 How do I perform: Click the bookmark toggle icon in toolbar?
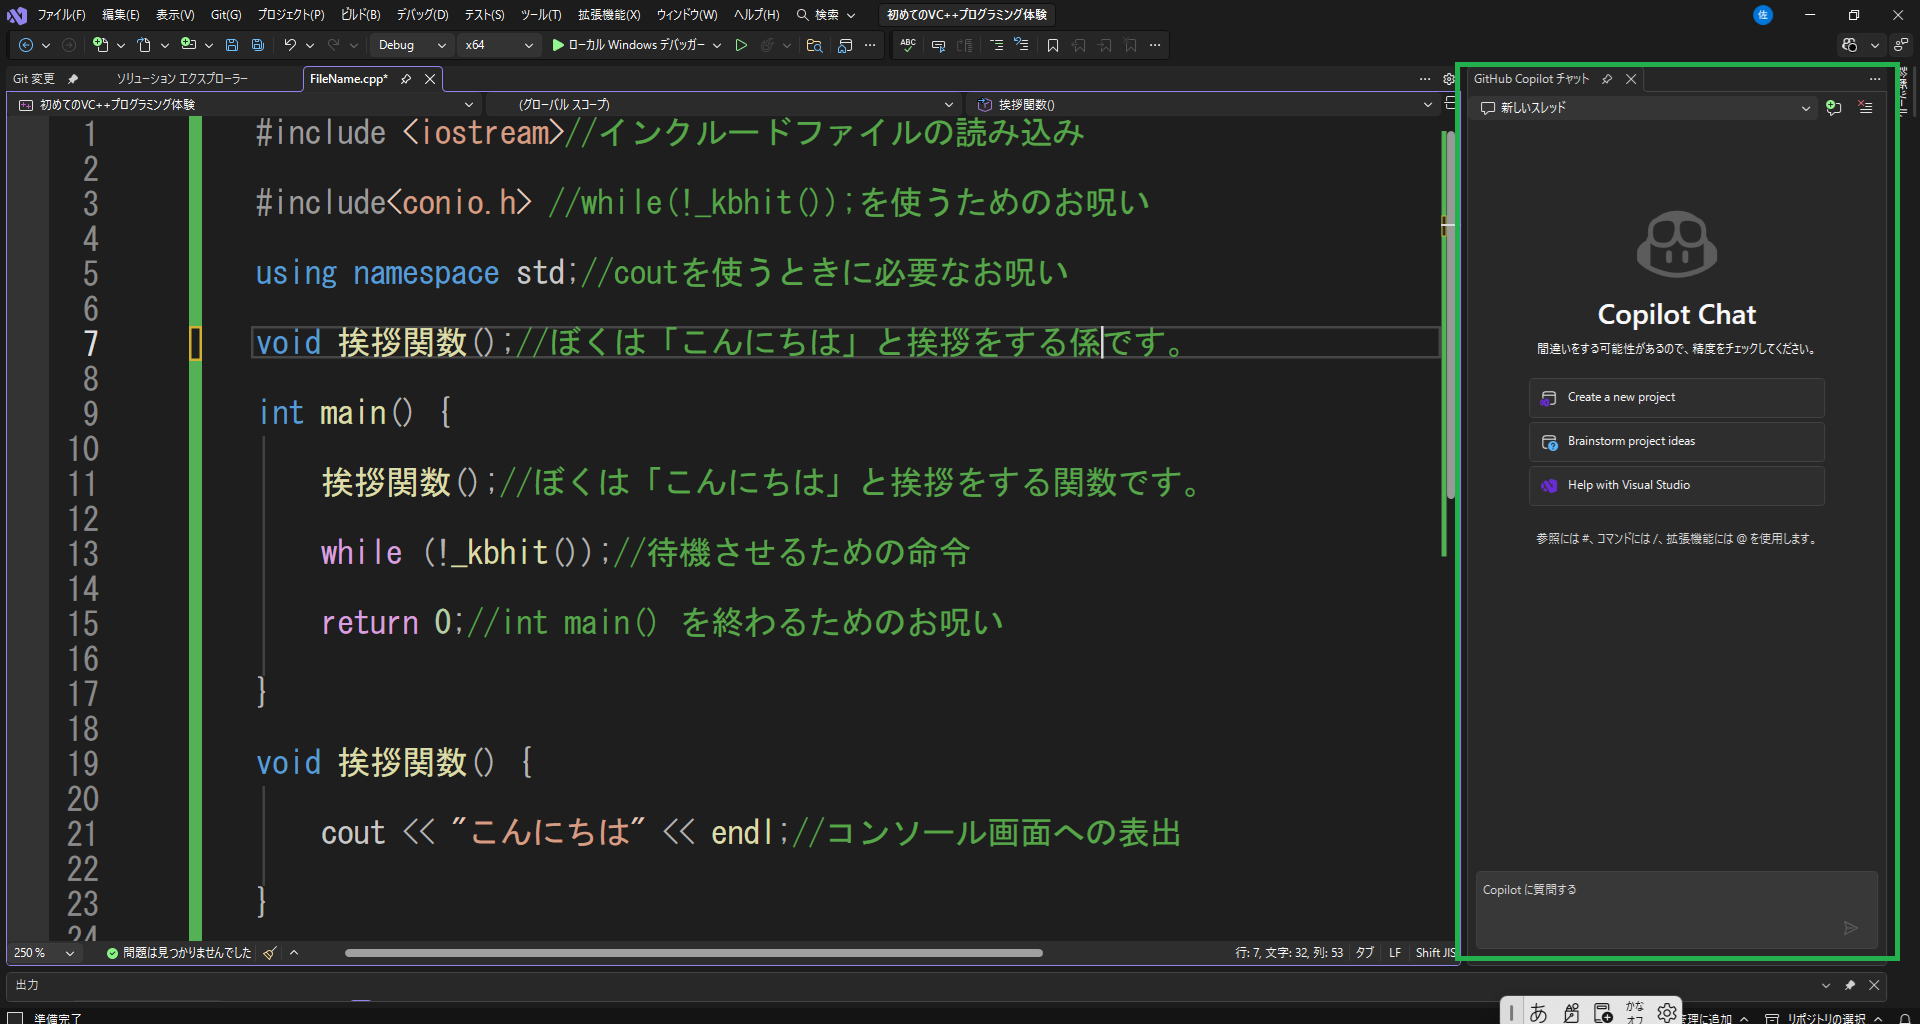coord(1052,45)
